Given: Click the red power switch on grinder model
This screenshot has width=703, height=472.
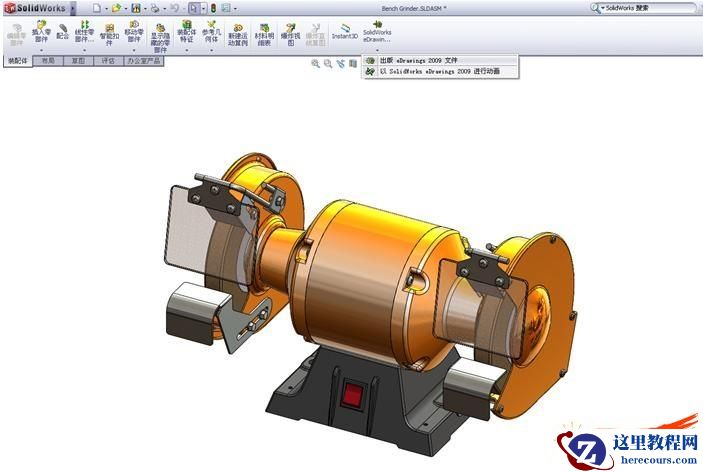Looking at the screenshot, I should coord(353,396).
